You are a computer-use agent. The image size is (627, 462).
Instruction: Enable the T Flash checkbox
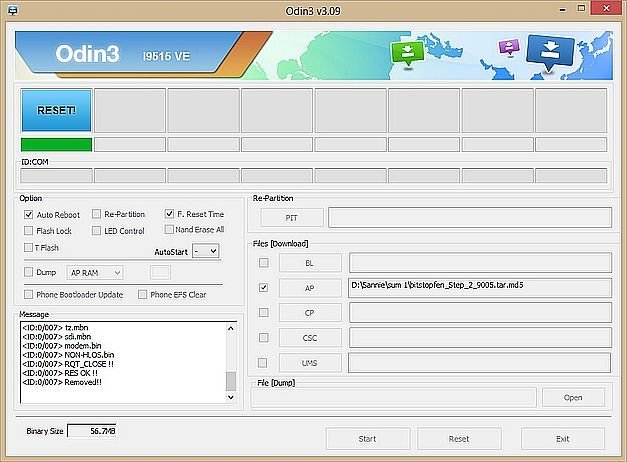28,247
